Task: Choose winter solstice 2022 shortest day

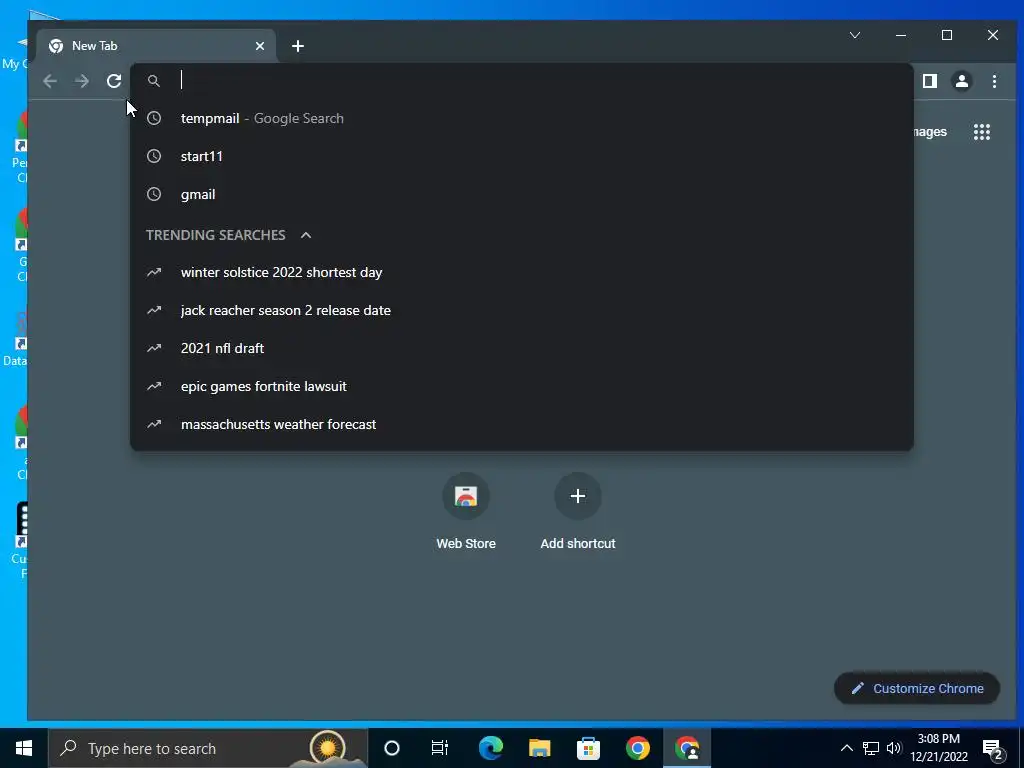Action: coord(522,272)
